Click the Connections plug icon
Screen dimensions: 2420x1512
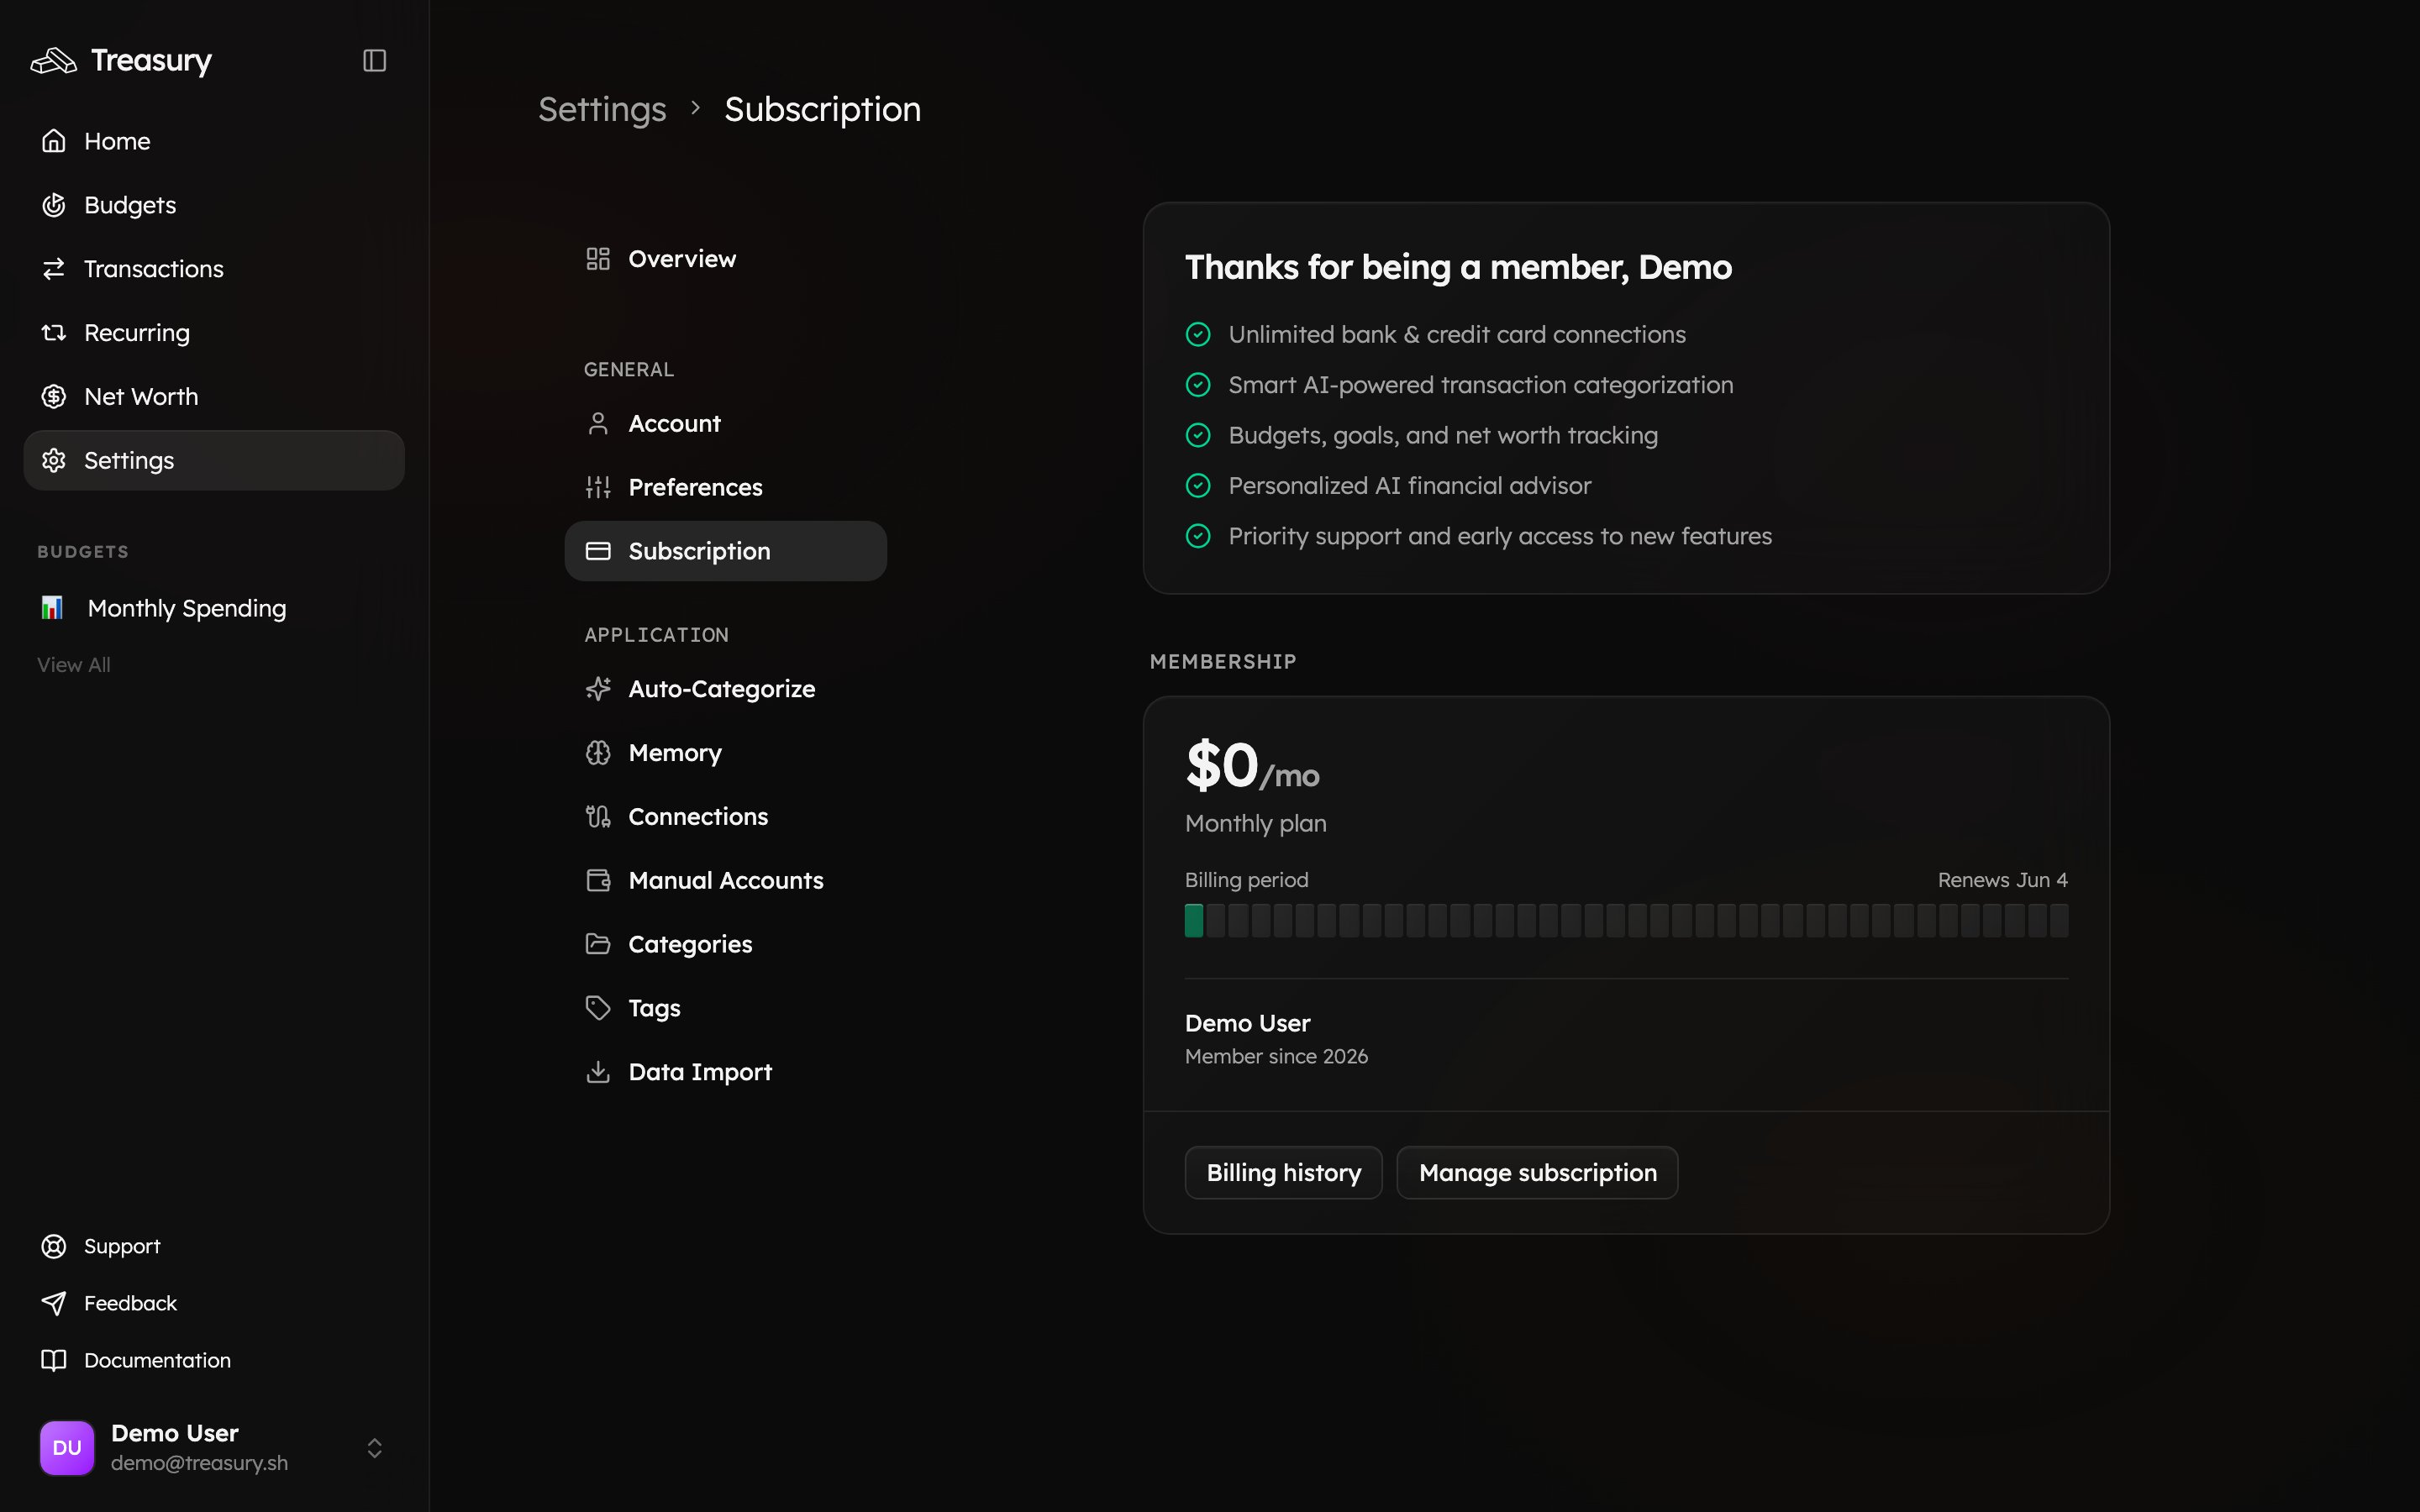pos(598,817)
